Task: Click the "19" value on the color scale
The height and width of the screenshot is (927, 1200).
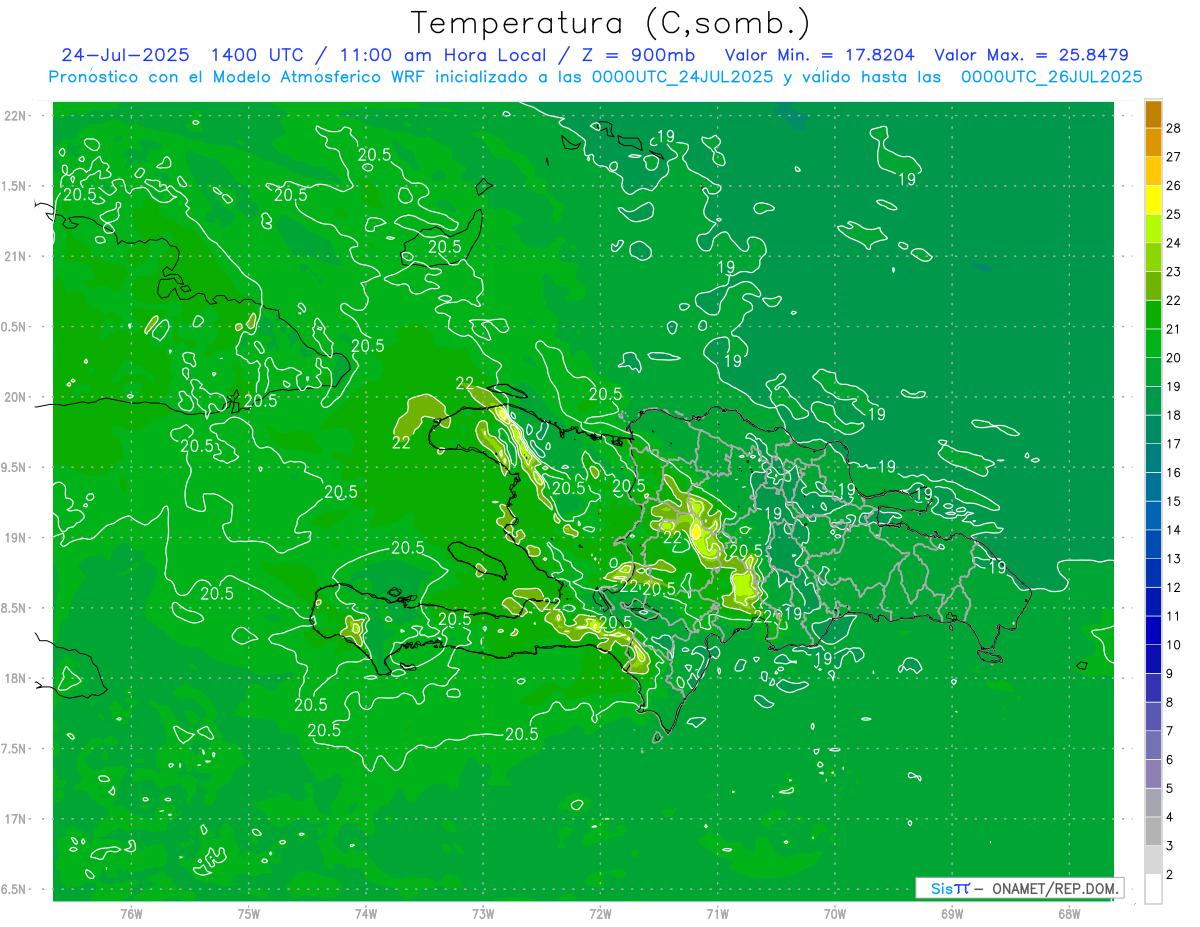Action: [1174, 386]
